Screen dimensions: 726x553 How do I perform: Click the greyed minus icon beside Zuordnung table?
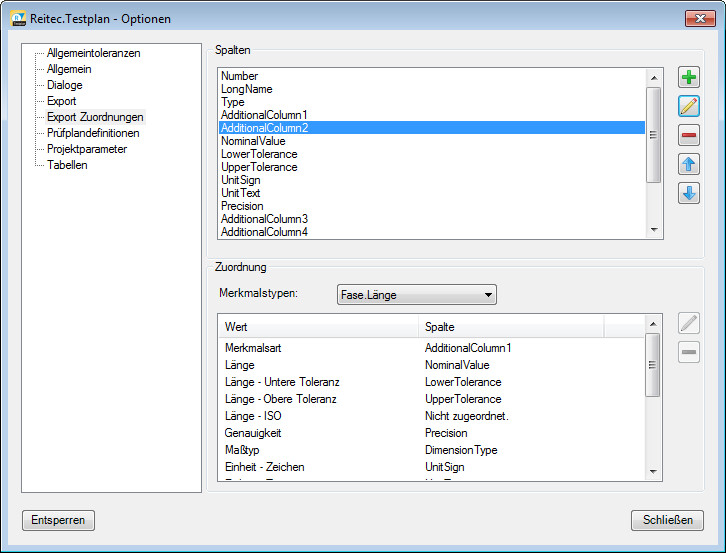[689, 352]
